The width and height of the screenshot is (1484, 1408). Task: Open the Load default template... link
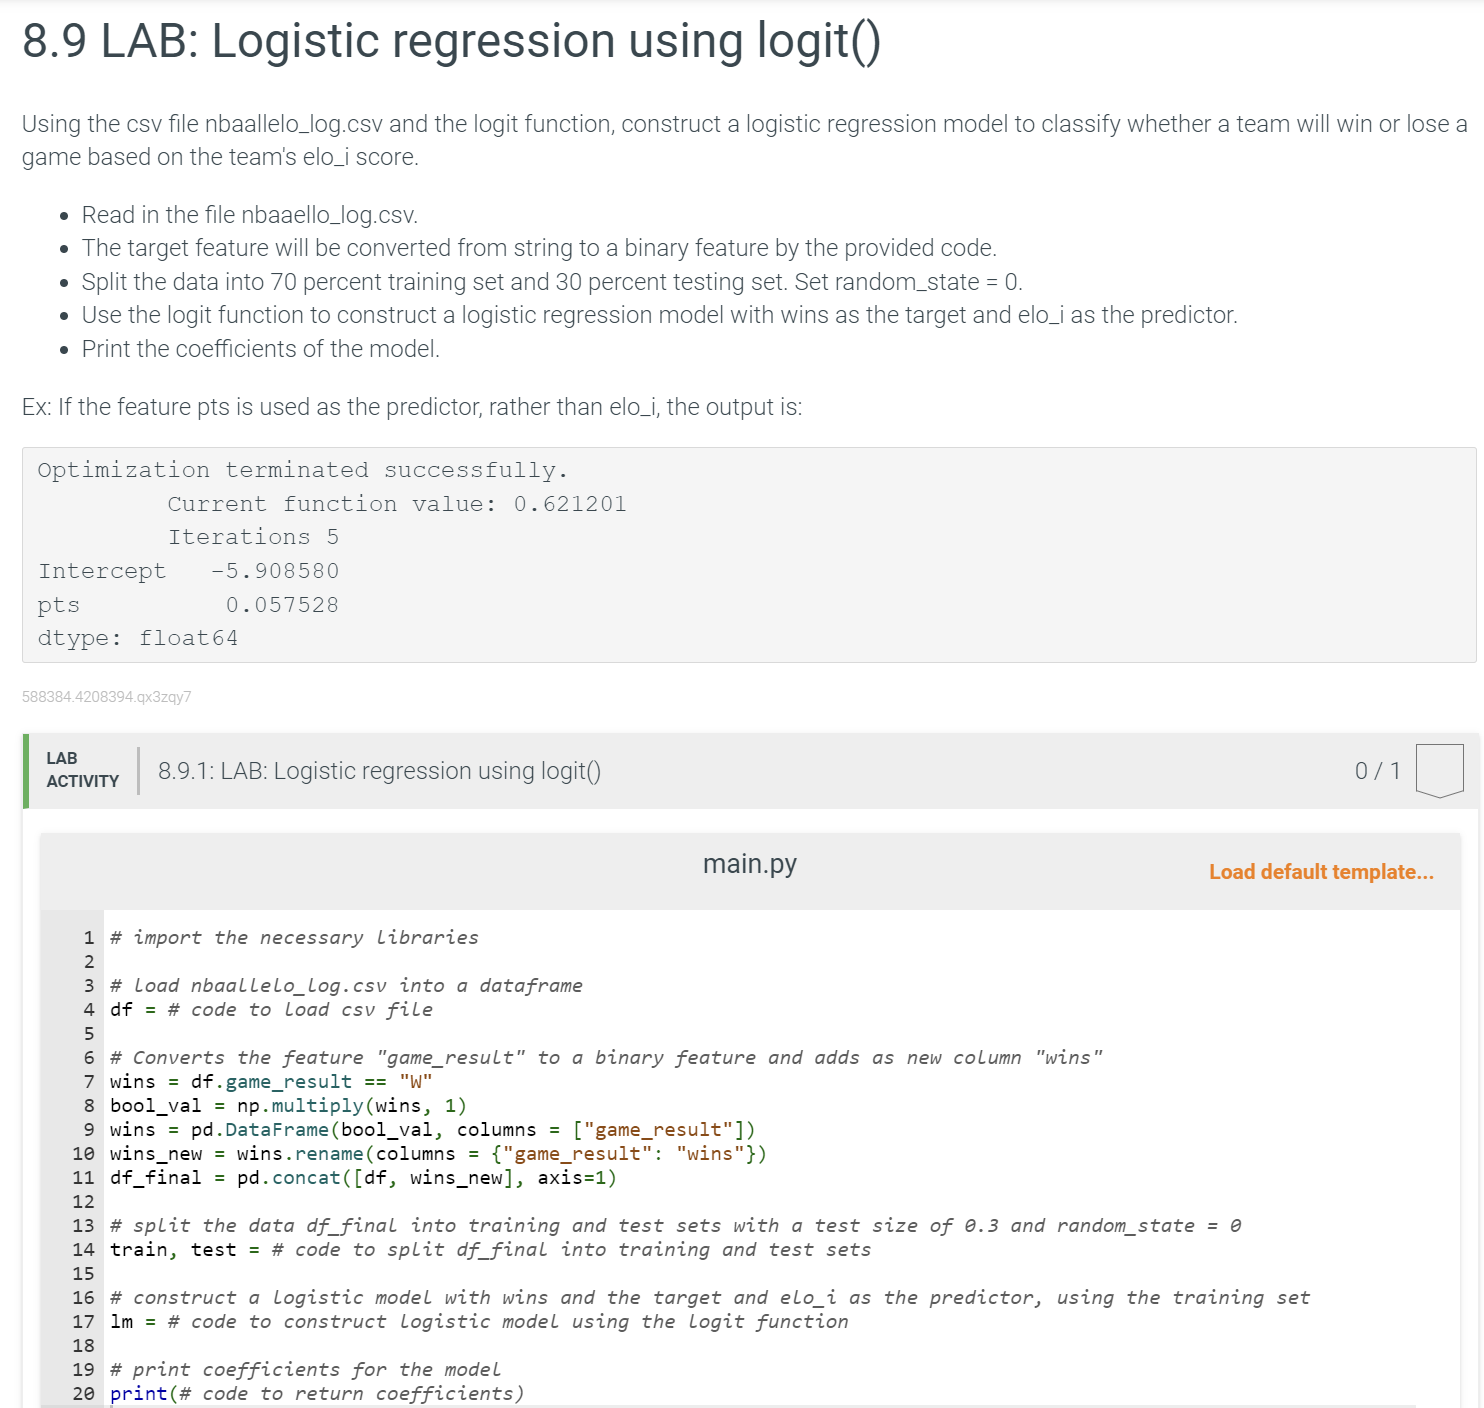coord(1321,872)
